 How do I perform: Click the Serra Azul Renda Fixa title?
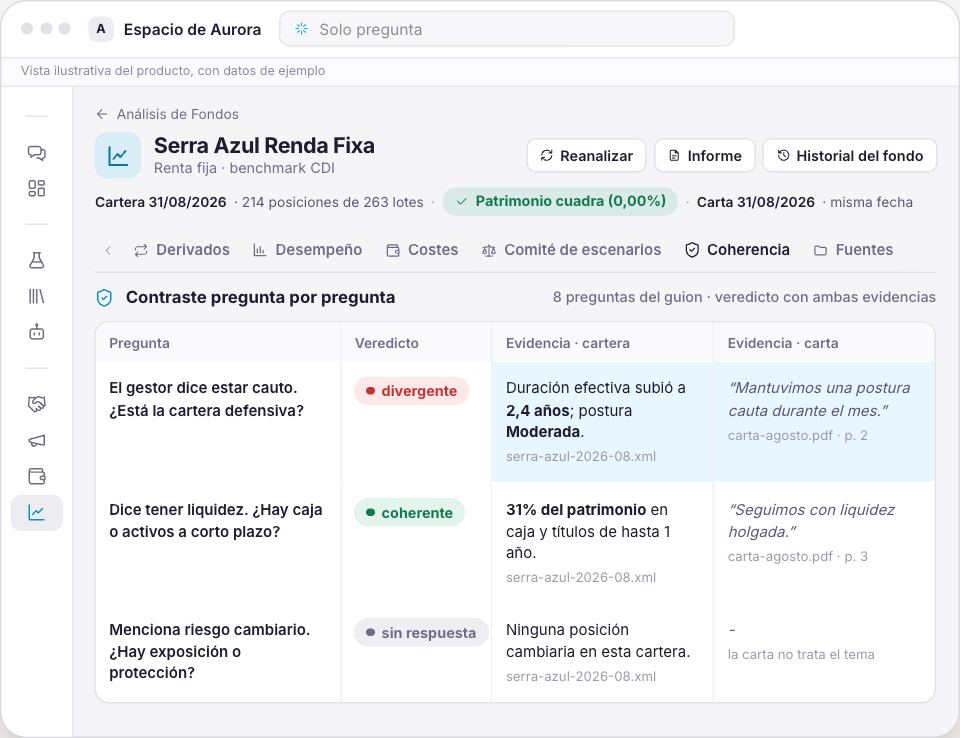click(x=264, y=146)
